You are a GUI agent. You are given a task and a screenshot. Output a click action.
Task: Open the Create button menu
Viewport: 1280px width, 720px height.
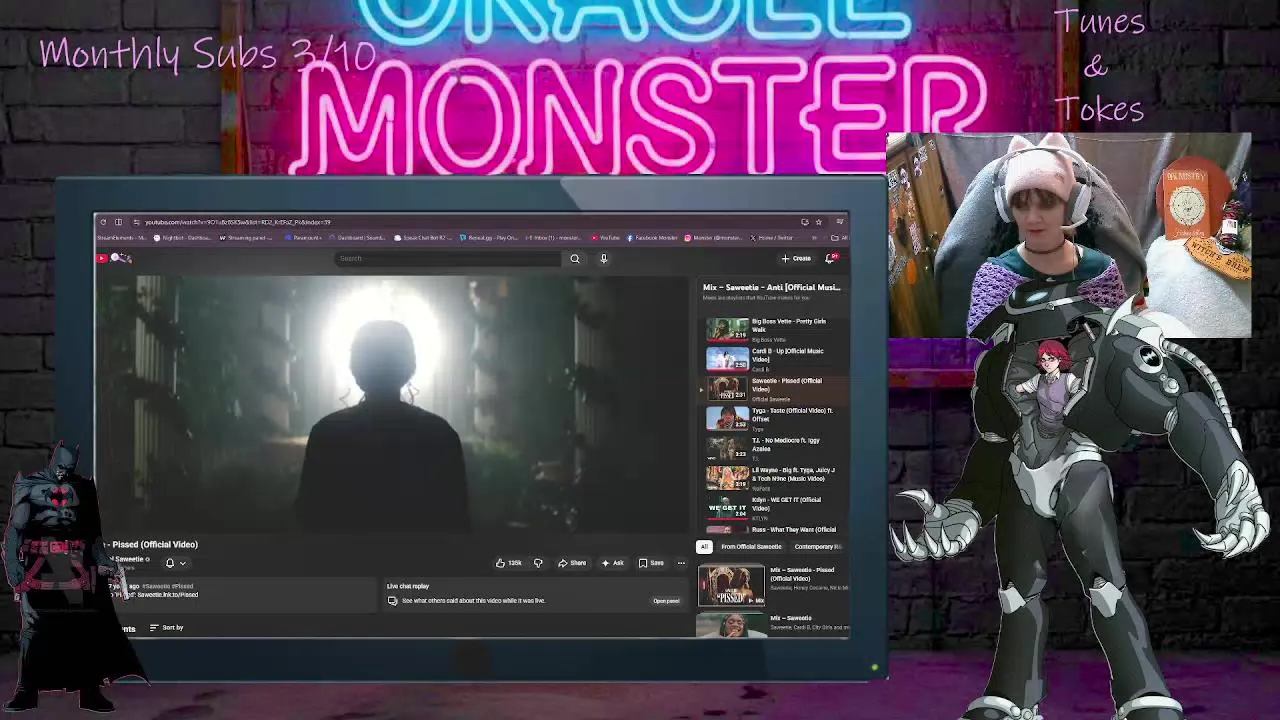796,258
